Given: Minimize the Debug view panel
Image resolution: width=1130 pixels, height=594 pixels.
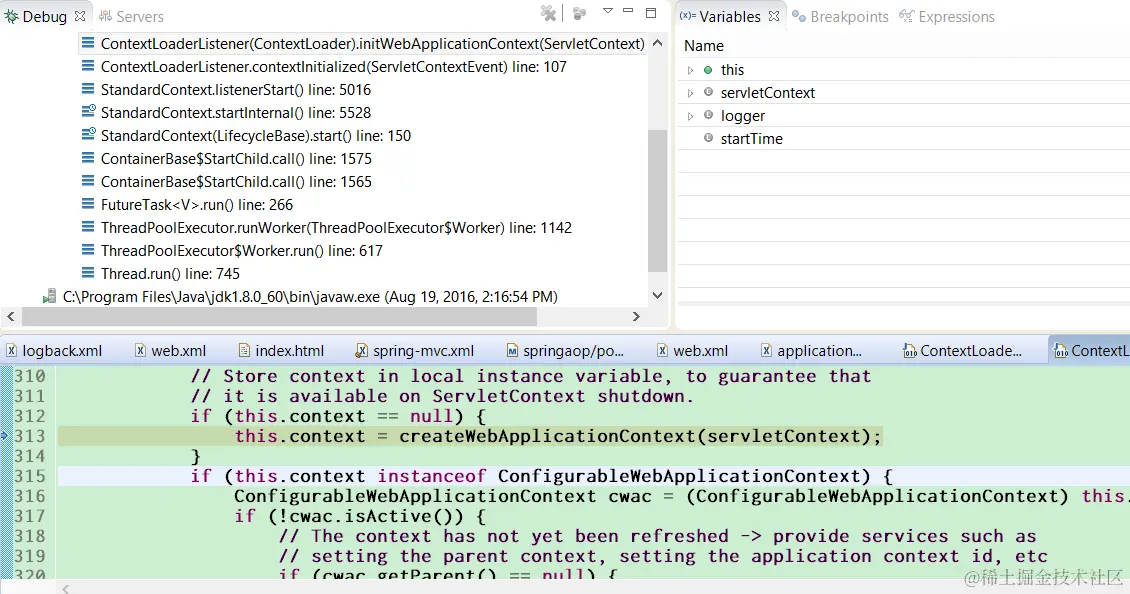Looking at the screenshot, I should pos(628,11).
